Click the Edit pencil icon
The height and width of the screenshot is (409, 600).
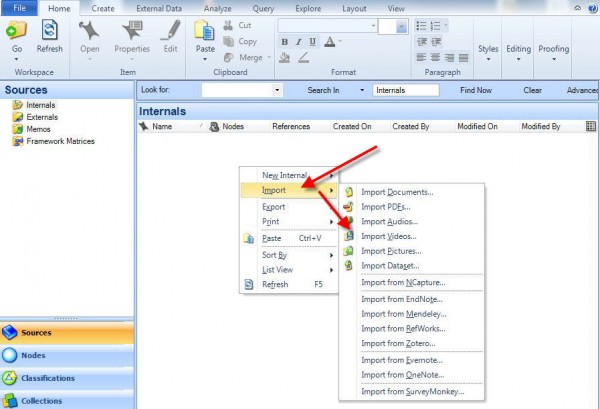coord(171,31)
